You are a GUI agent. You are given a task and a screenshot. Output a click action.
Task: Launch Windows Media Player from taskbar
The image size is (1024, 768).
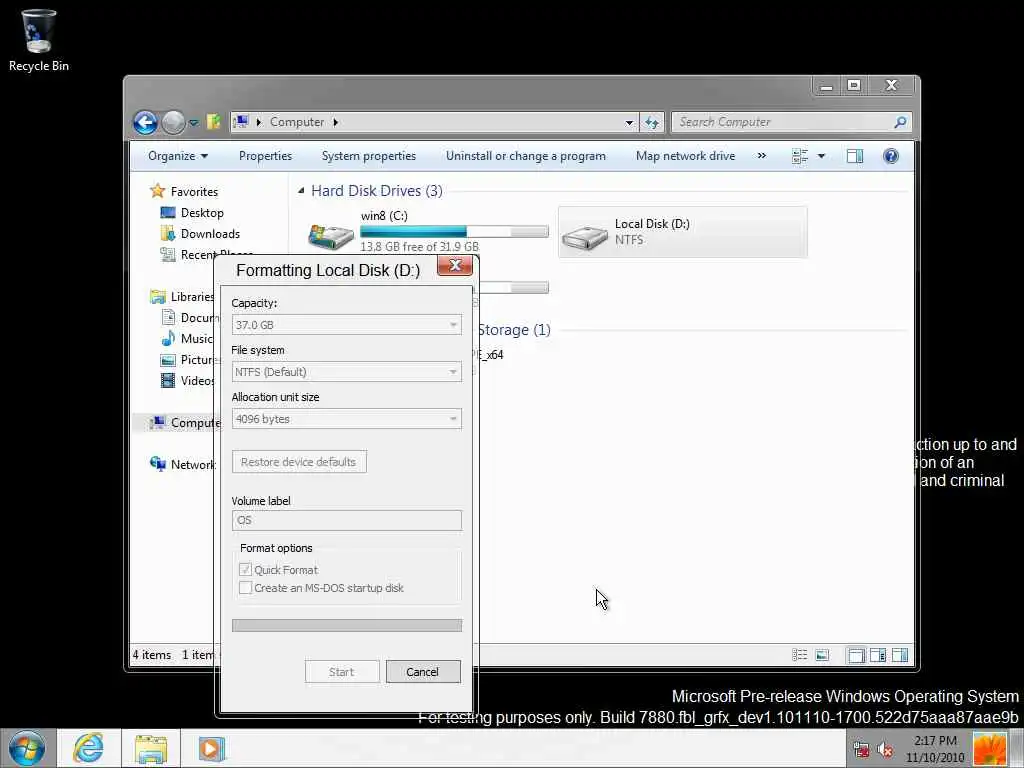[211, 749]
